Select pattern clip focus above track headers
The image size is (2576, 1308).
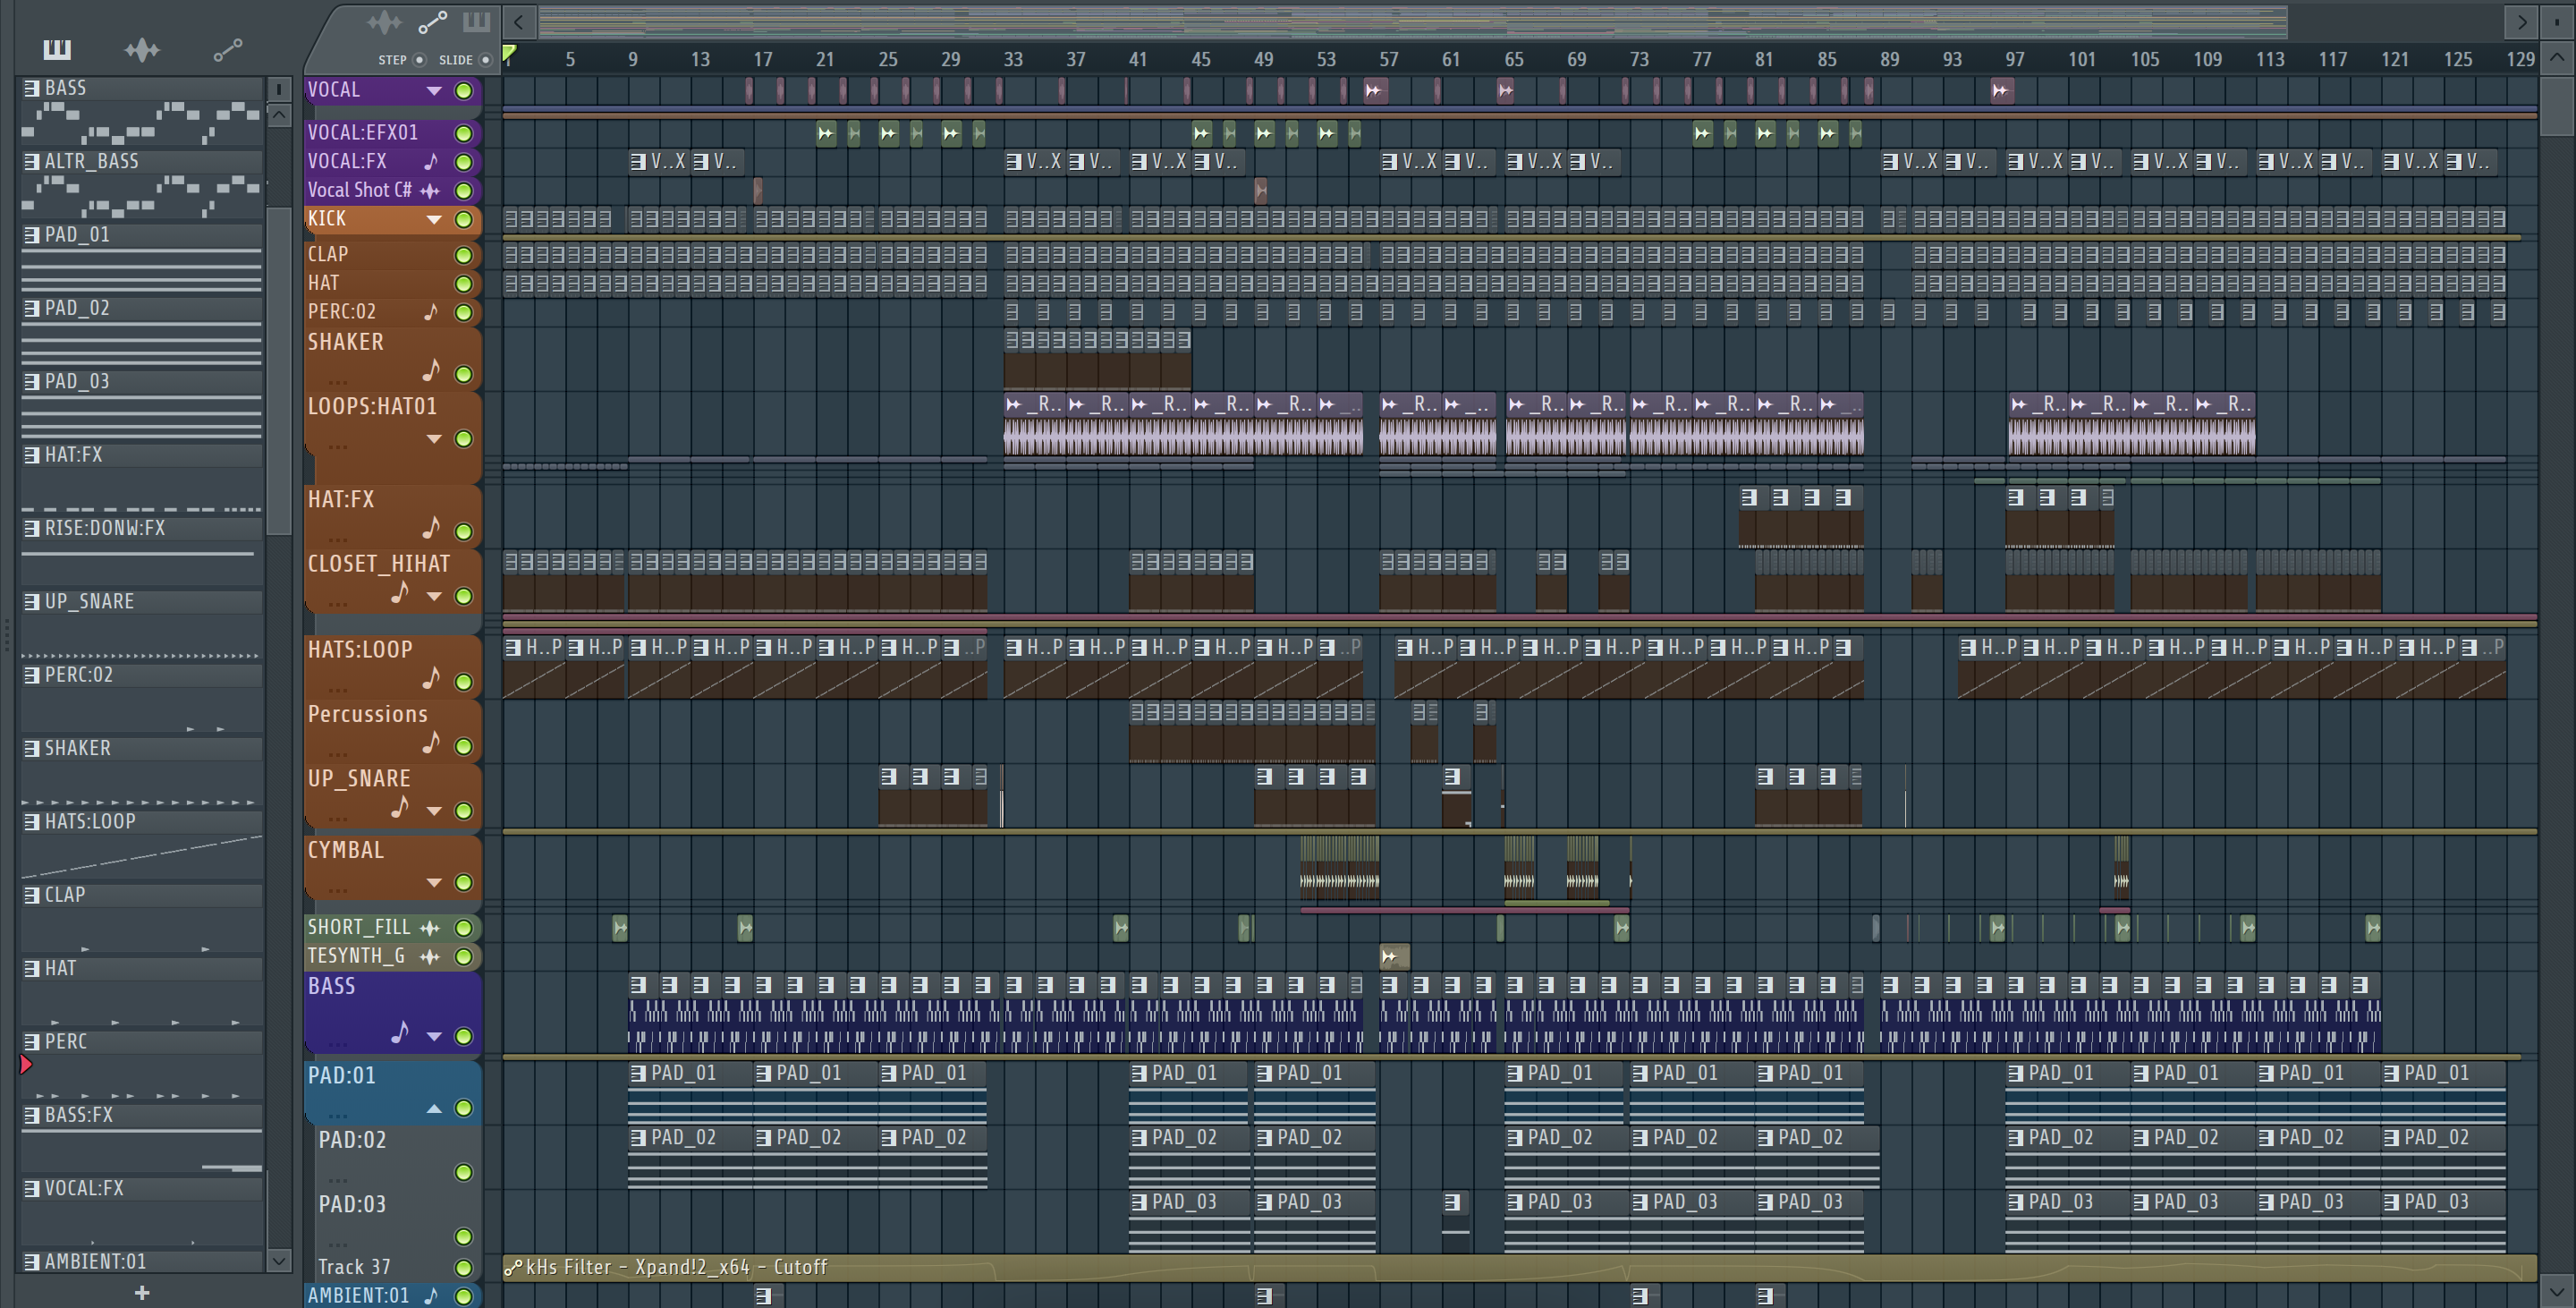pos(476,21)
